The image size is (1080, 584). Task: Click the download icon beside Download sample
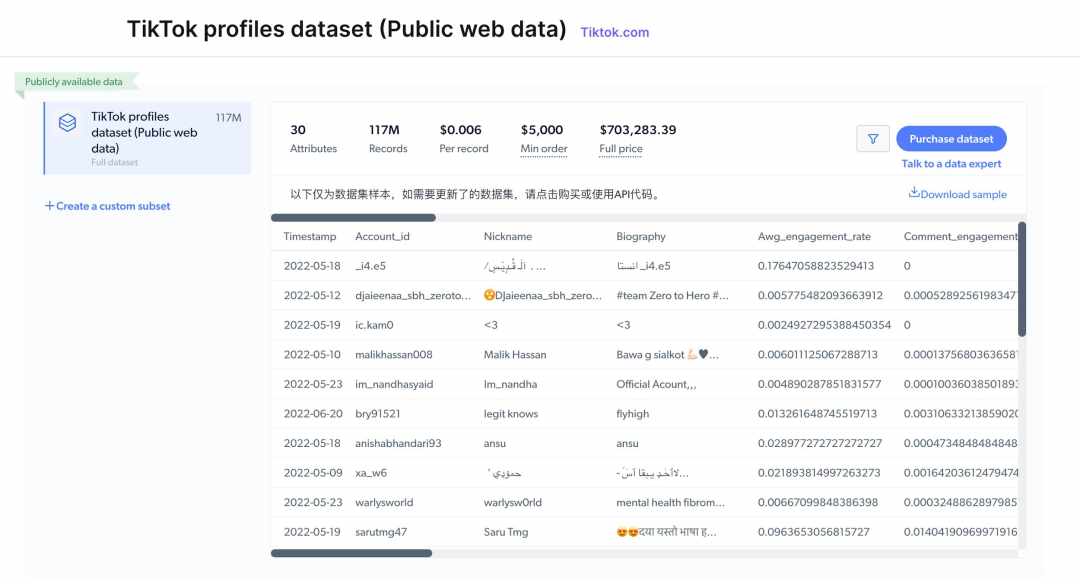(x=914, y=192)
